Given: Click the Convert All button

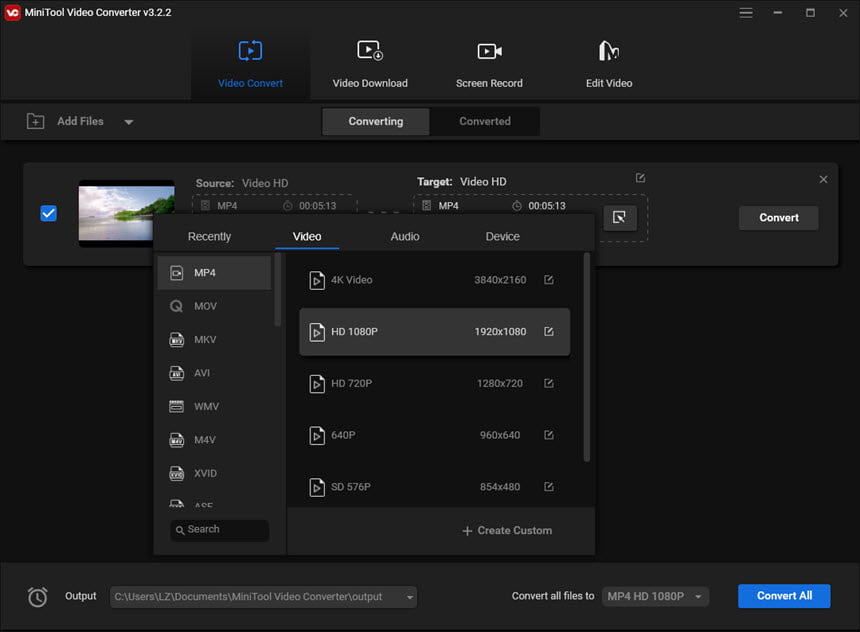Looking at the screenshot, I should pyautogui.click(x=784, y=596).
